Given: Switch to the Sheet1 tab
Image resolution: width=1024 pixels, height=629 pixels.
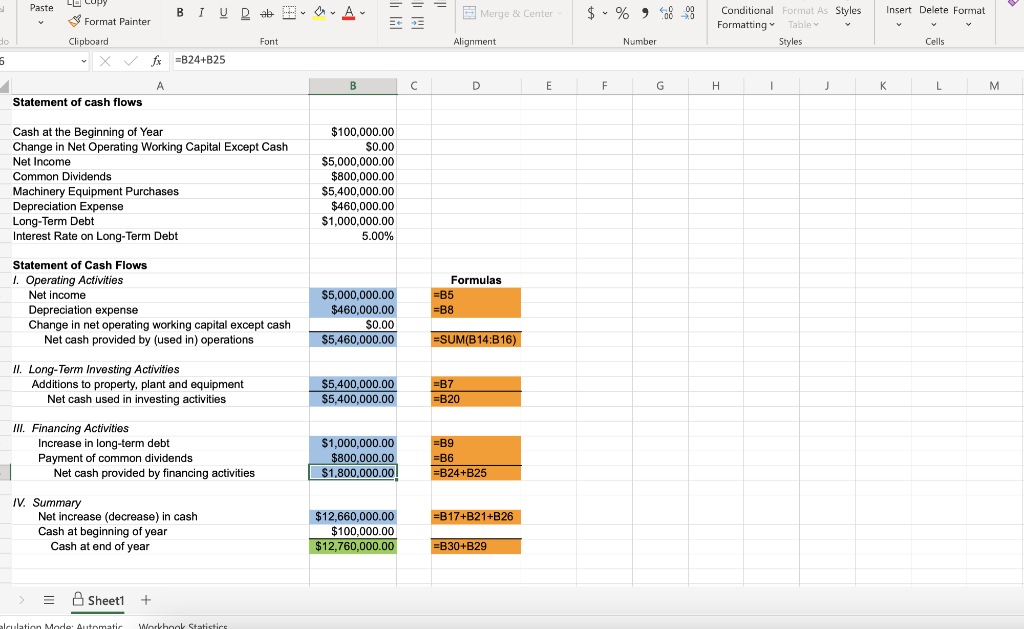Looking at the screenshot, I should click(98, 600).
